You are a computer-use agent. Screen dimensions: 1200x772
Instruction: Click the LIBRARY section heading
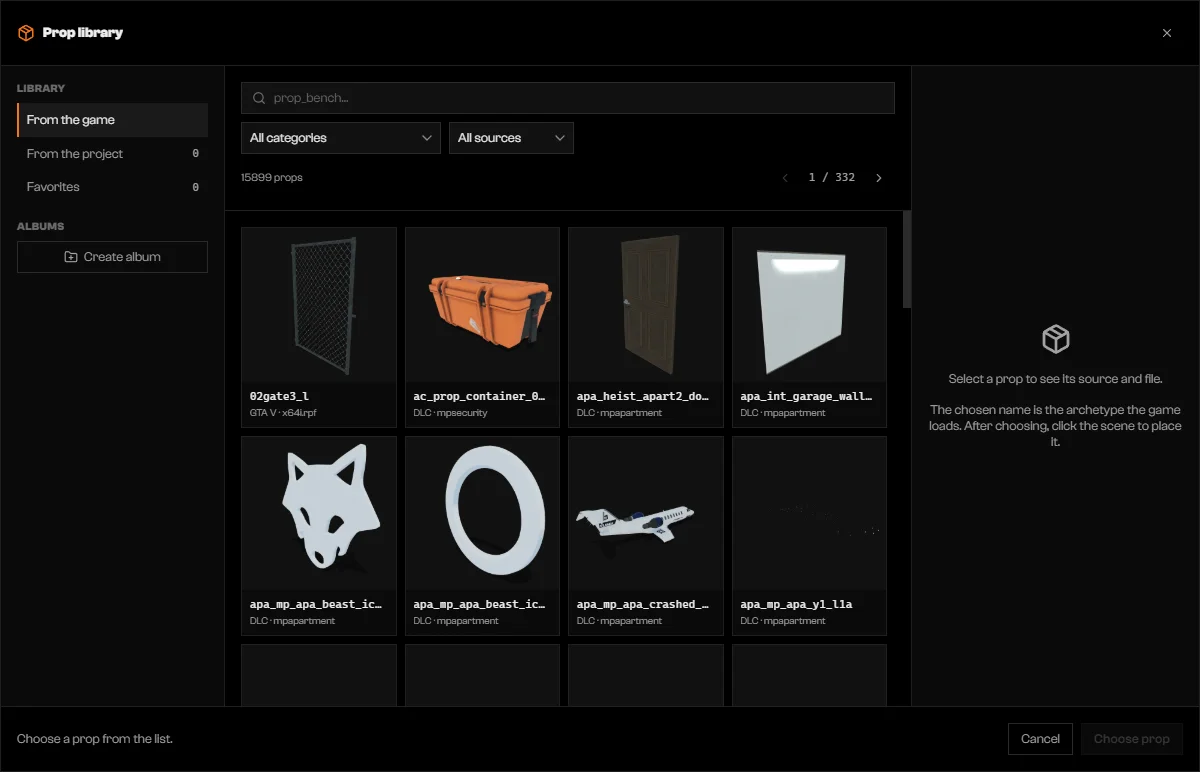[41, 89]
